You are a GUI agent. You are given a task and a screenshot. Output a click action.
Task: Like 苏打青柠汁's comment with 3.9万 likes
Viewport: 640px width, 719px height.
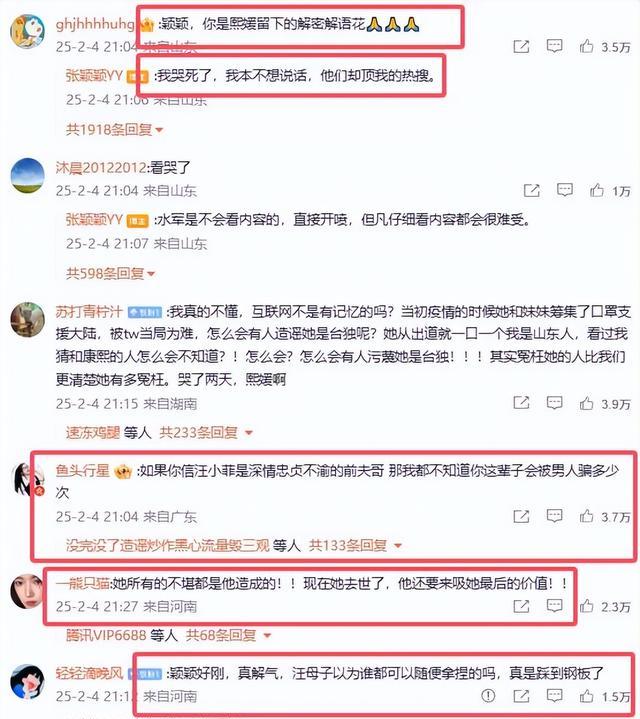(586, 403)
